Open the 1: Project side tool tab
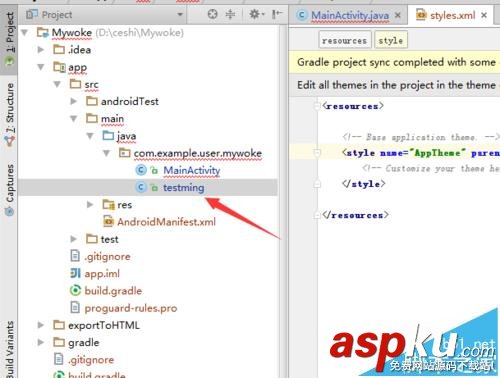 9,39
